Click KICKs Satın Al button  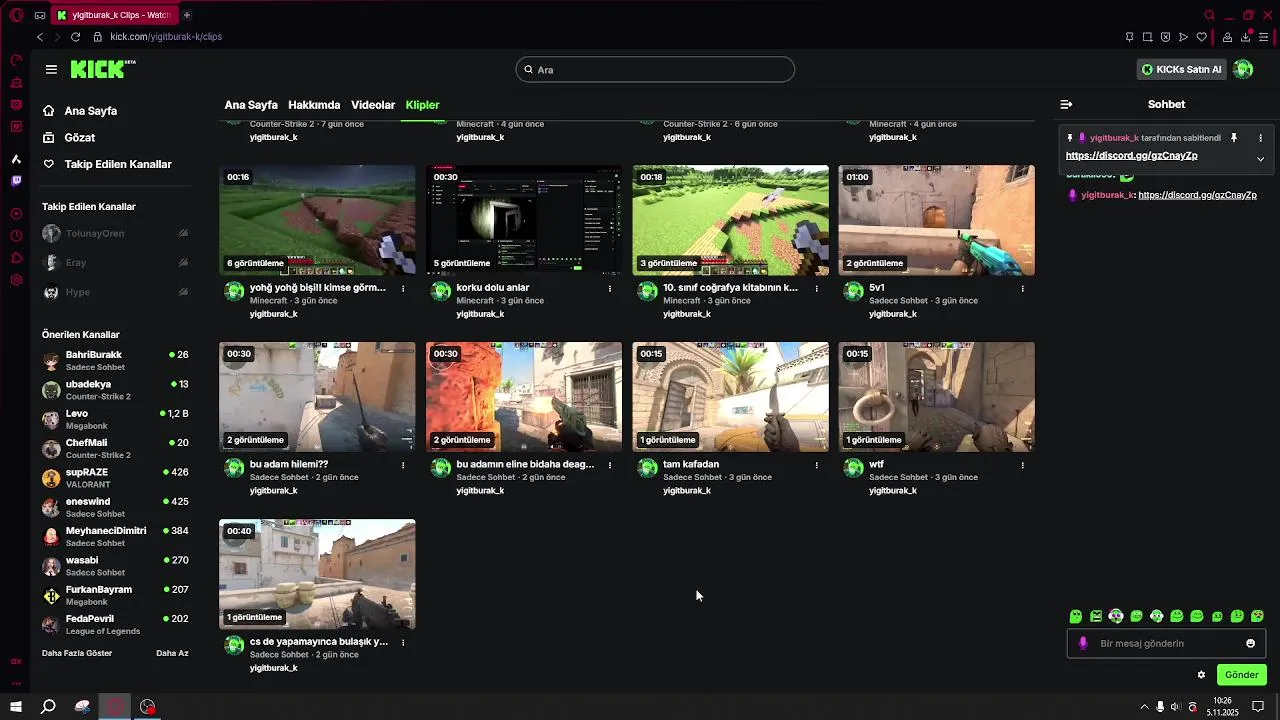pyautogui.click(x=1182, y=69)
